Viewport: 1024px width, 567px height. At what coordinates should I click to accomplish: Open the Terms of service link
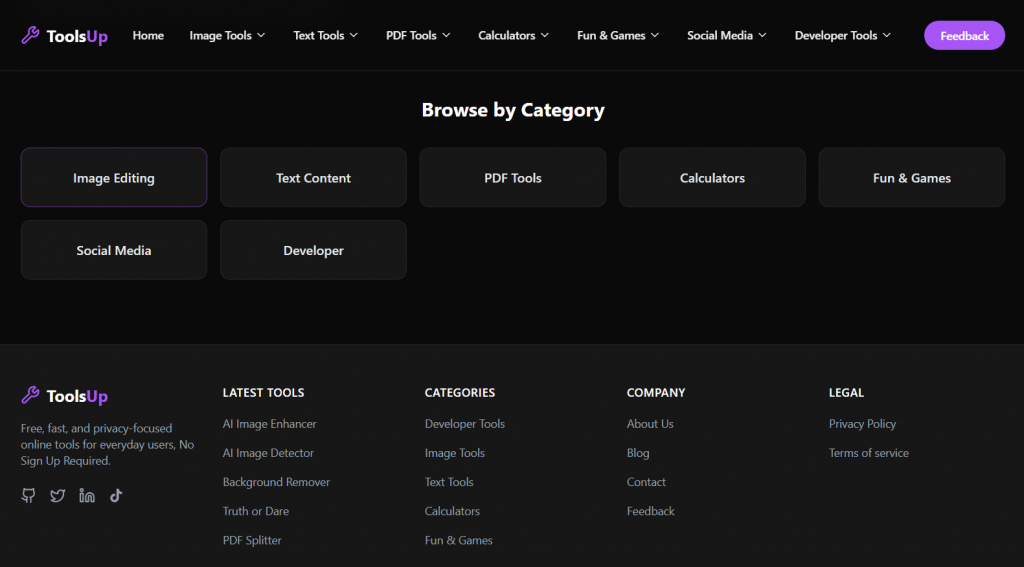(869, 453)
